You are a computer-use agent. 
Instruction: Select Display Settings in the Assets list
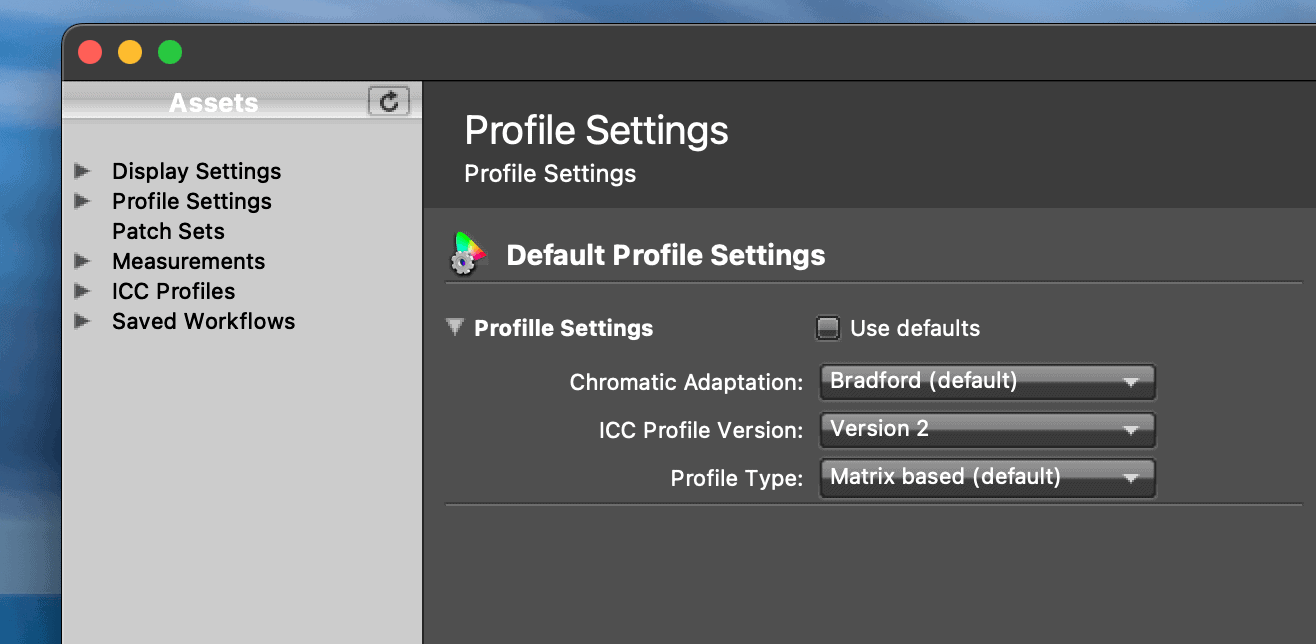click(x=196, y=171)
